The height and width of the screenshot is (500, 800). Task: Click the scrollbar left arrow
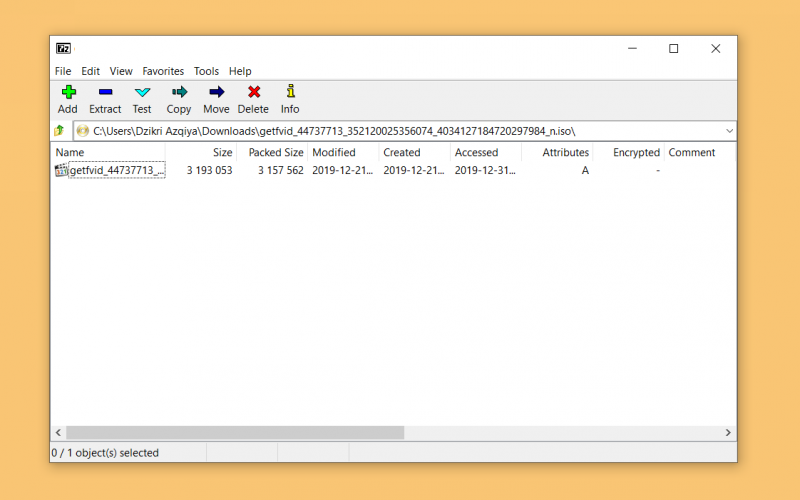click(58, 433)
